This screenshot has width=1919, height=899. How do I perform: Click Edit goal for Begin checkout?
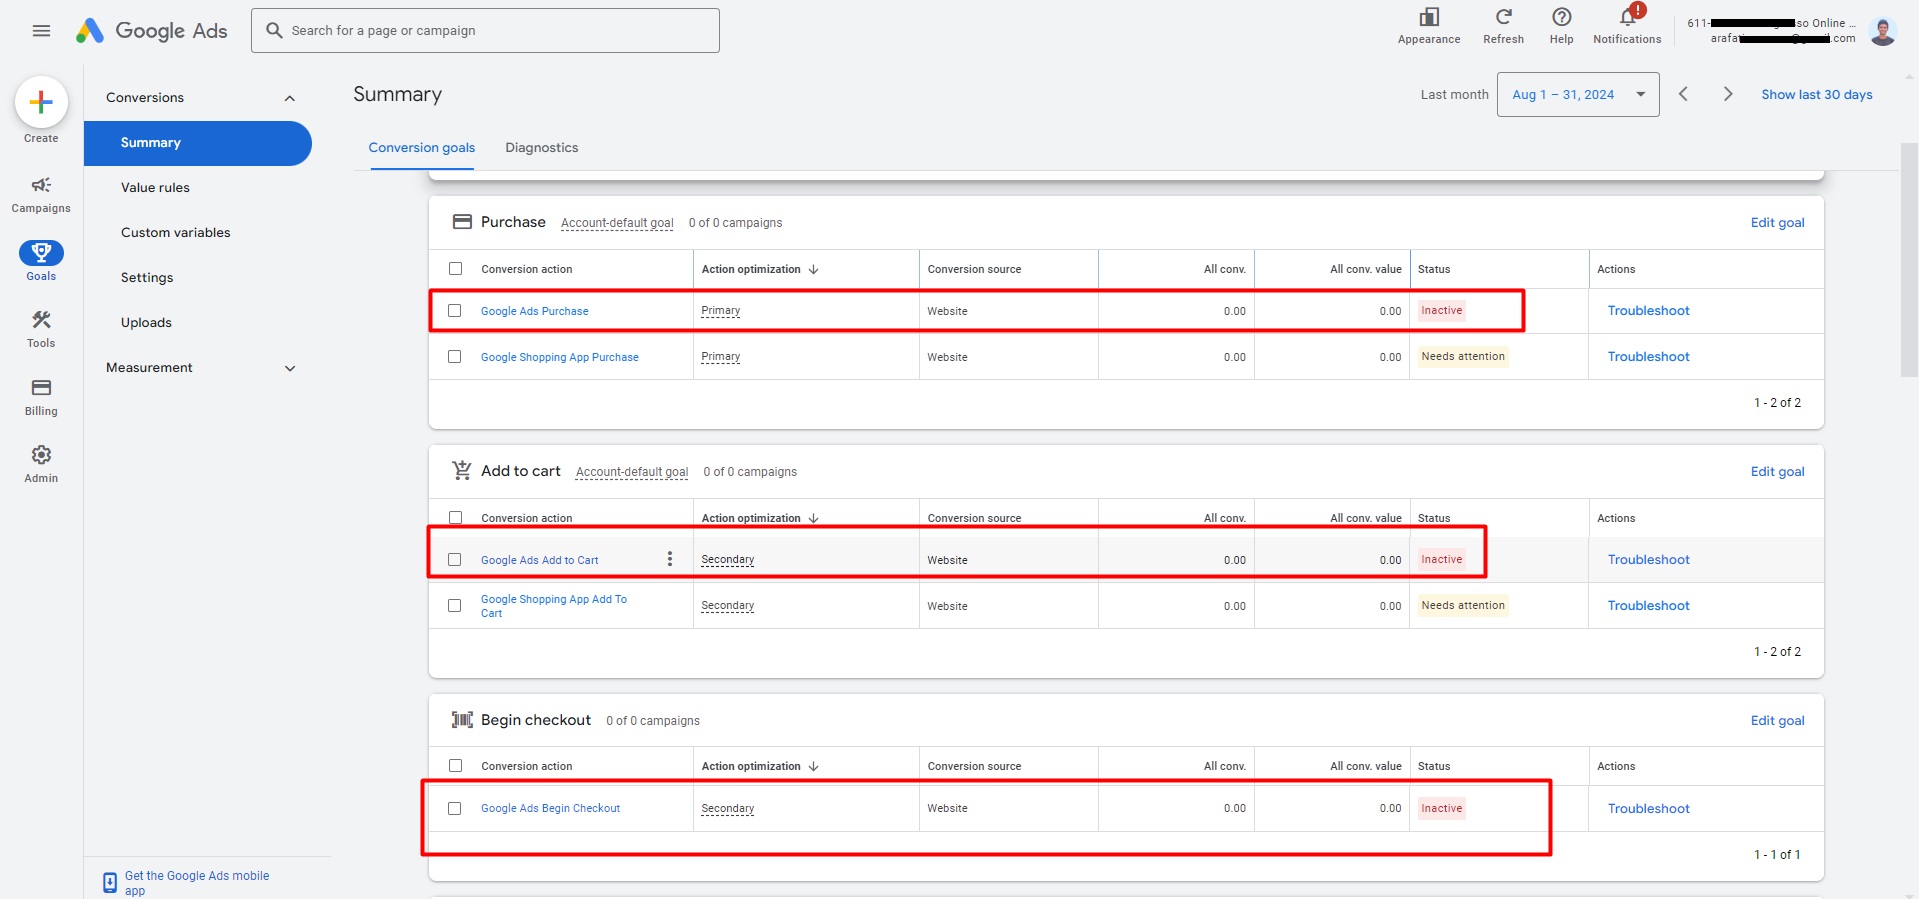[1777, 721]
